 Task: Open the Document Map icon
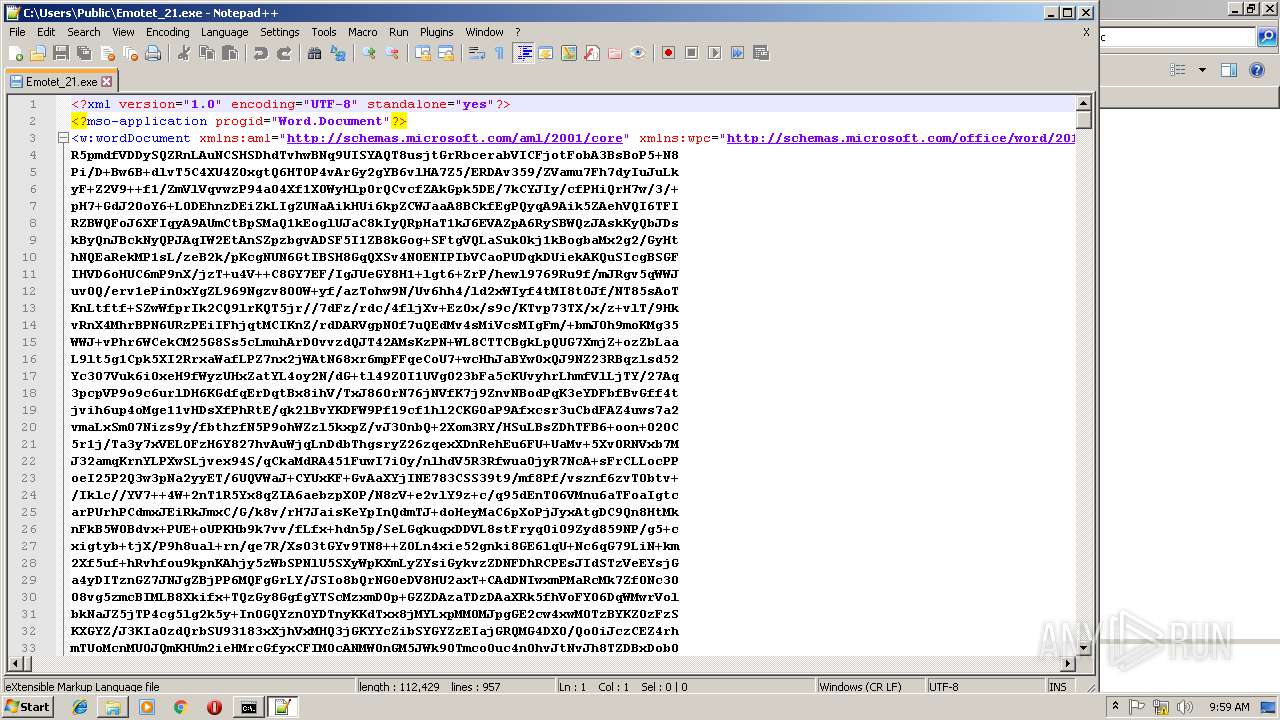[x=569, y=53]
